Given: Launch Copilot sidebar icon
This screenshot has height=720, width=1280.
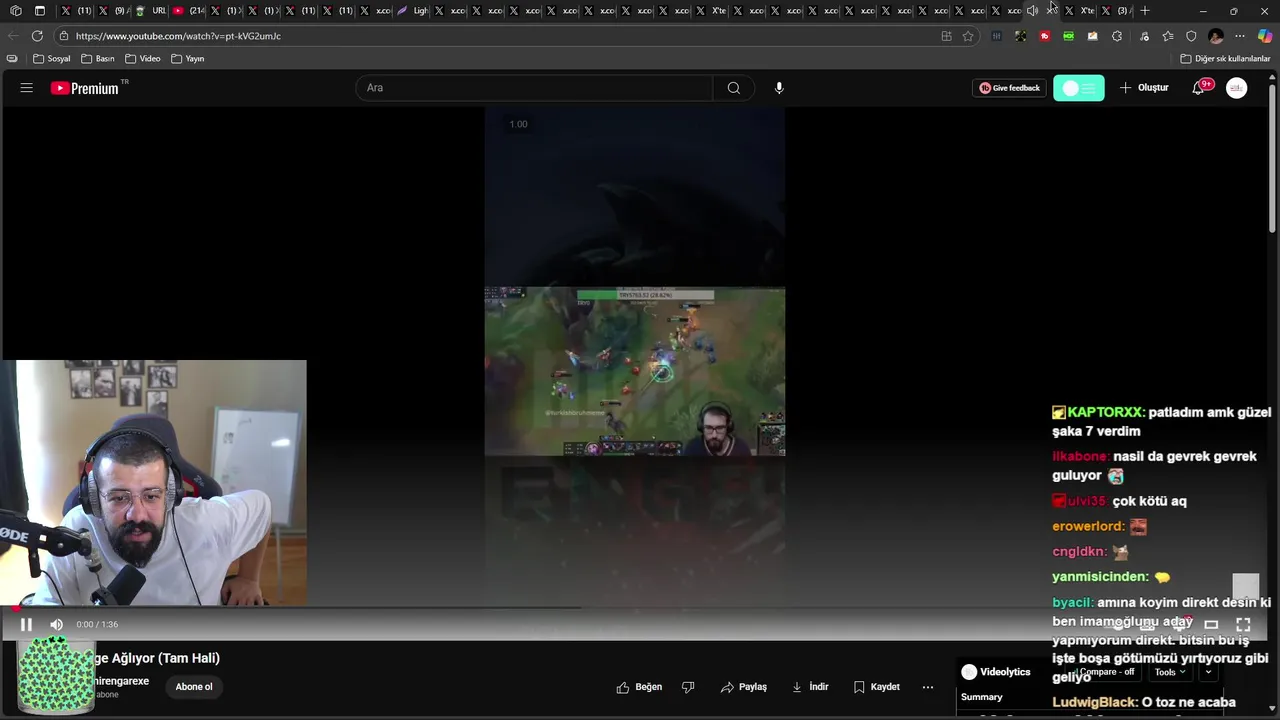Looking at the screenshot, I should tap(1265, 36).
